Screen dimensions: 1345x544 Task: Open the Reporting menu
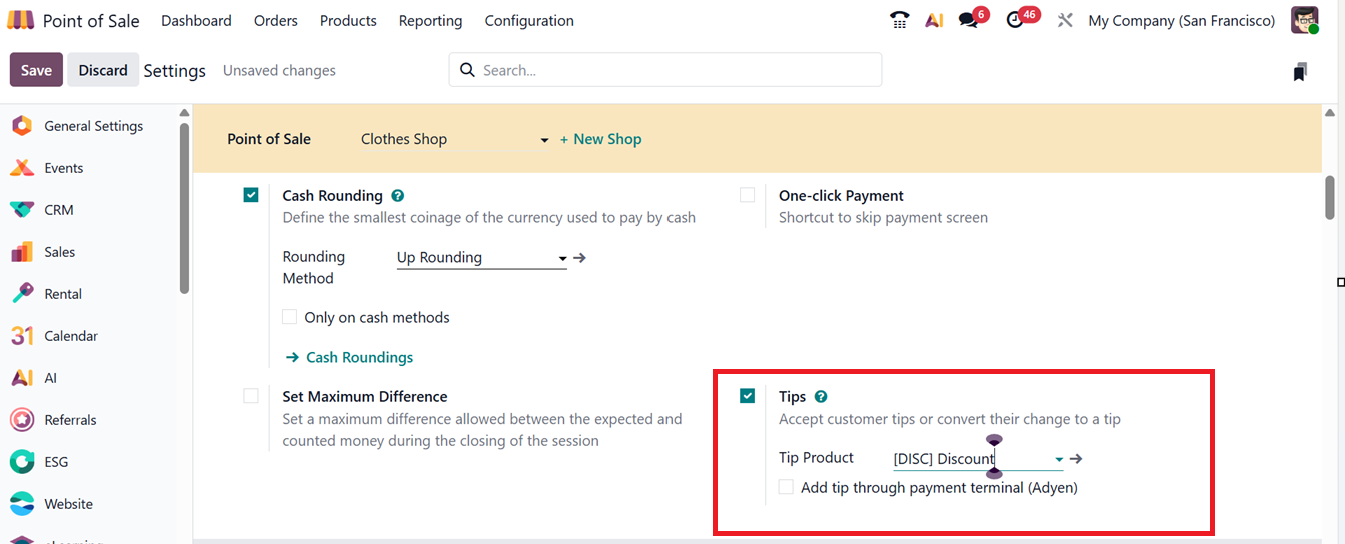coord(430,20)
